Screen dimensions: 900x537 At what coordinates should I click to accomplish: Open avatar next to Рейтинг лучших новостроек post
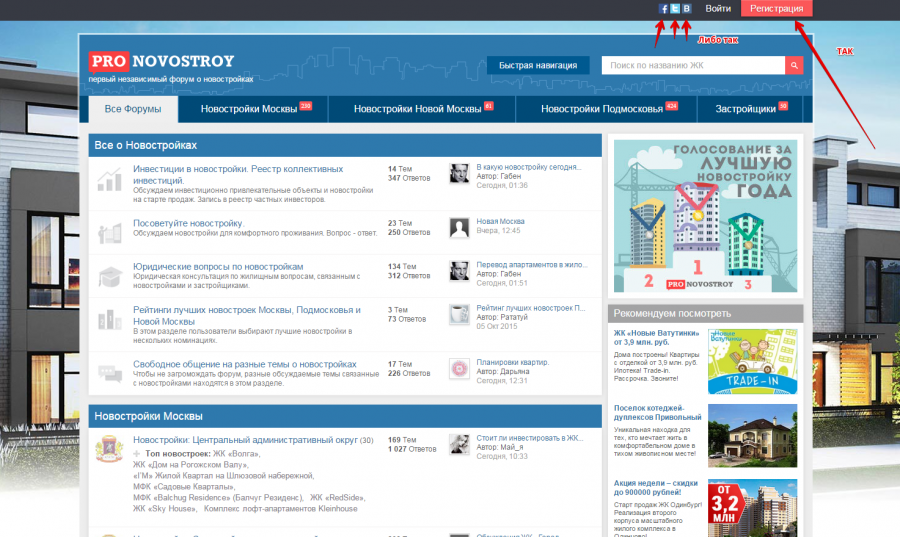[x=459, y=314]
